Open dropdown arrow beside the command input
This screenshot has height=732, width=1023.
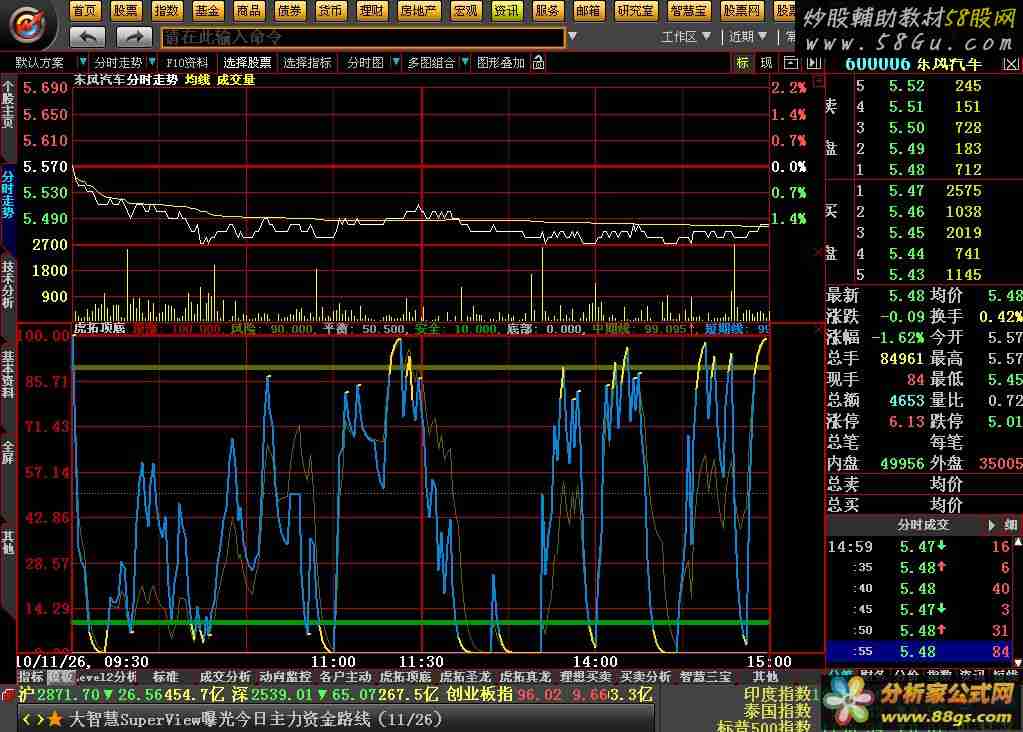coord(573,37)
